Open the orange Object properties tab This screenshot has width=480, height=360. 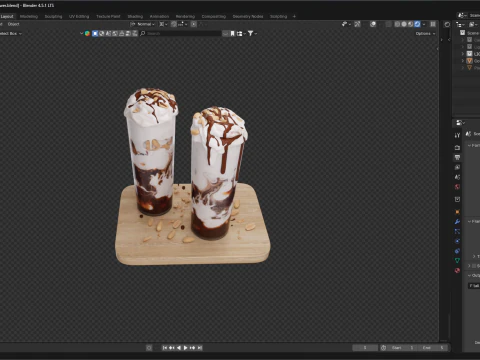[457, 212]
